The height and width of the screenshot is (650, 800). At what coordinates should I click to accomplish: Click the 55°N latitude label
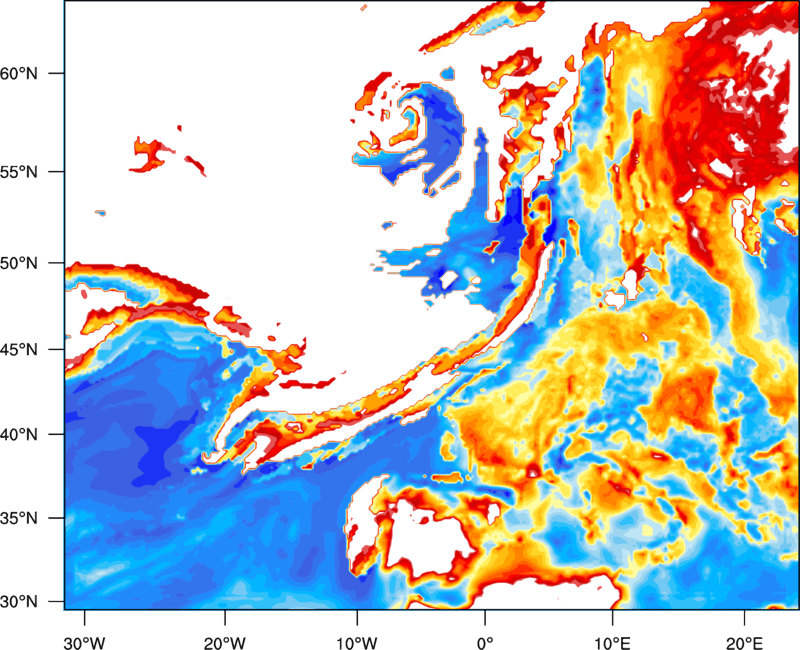(x=19, y=172)
